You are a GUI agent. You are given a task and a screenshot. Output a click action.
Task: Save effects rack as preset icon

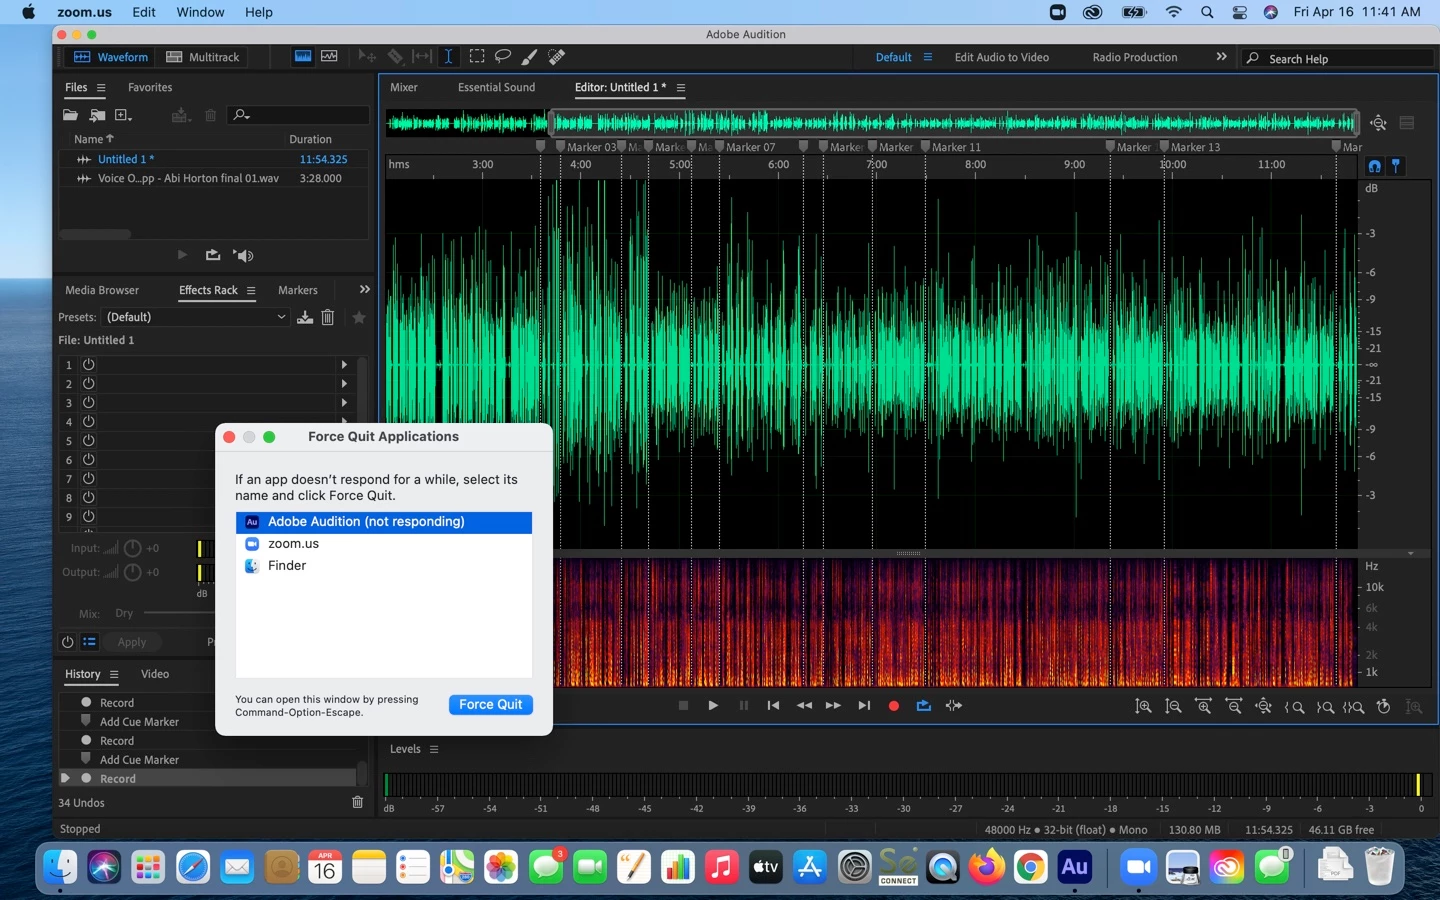coord(305,317)
